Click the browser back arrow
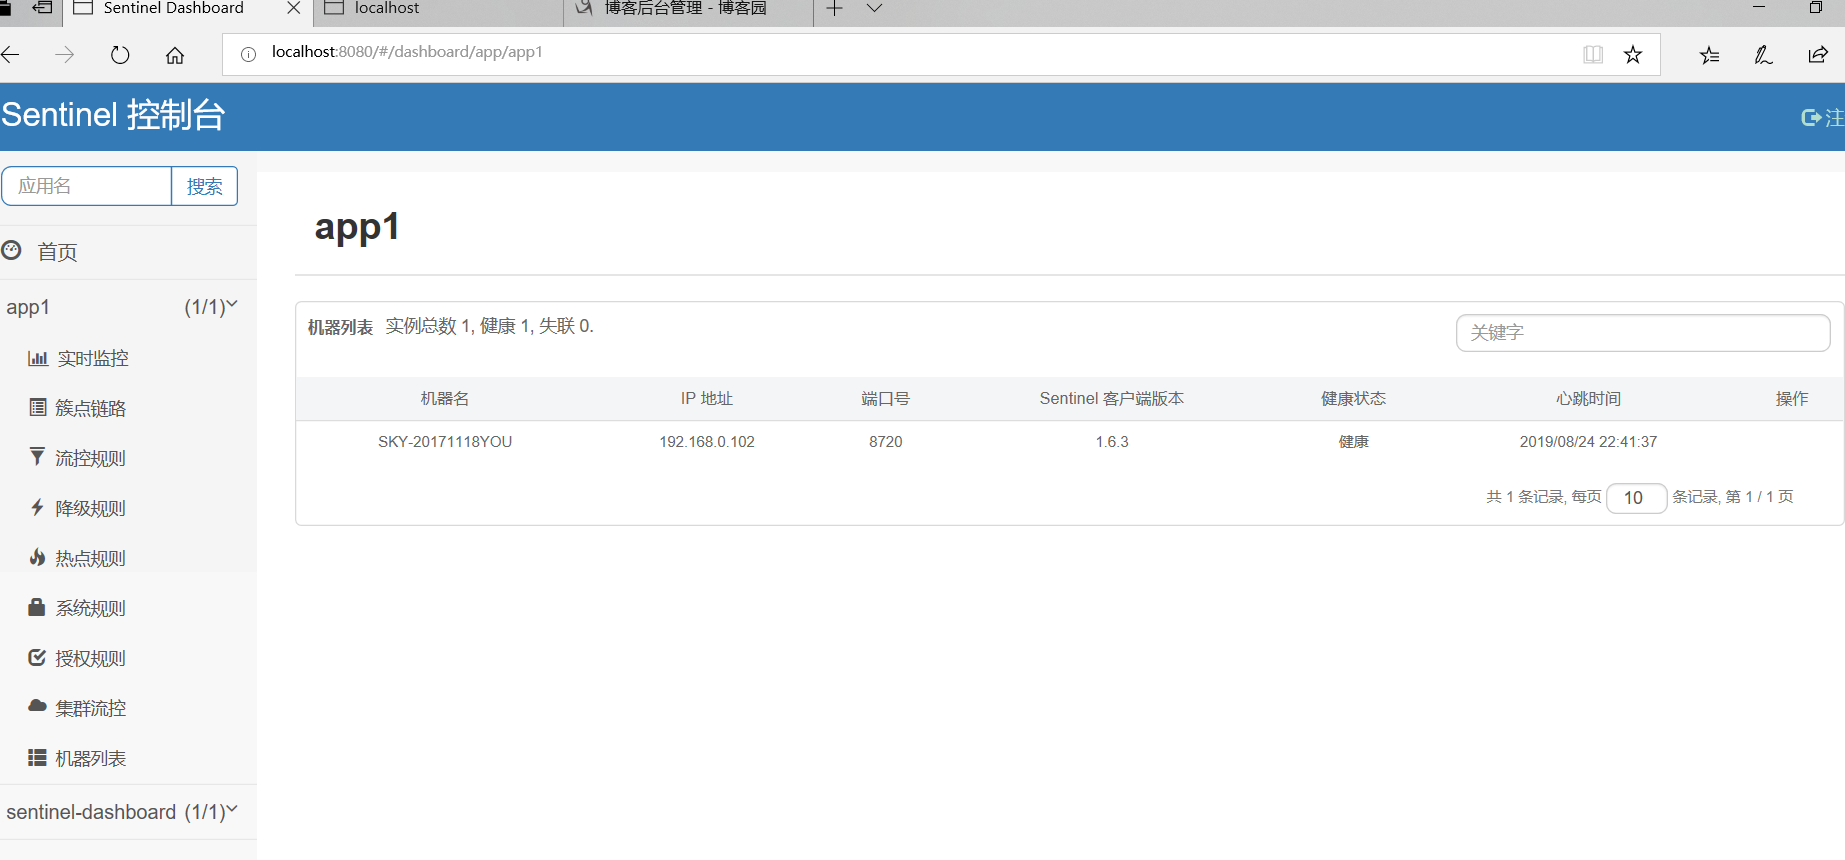1845x860 pixels. tap(10, 55)
